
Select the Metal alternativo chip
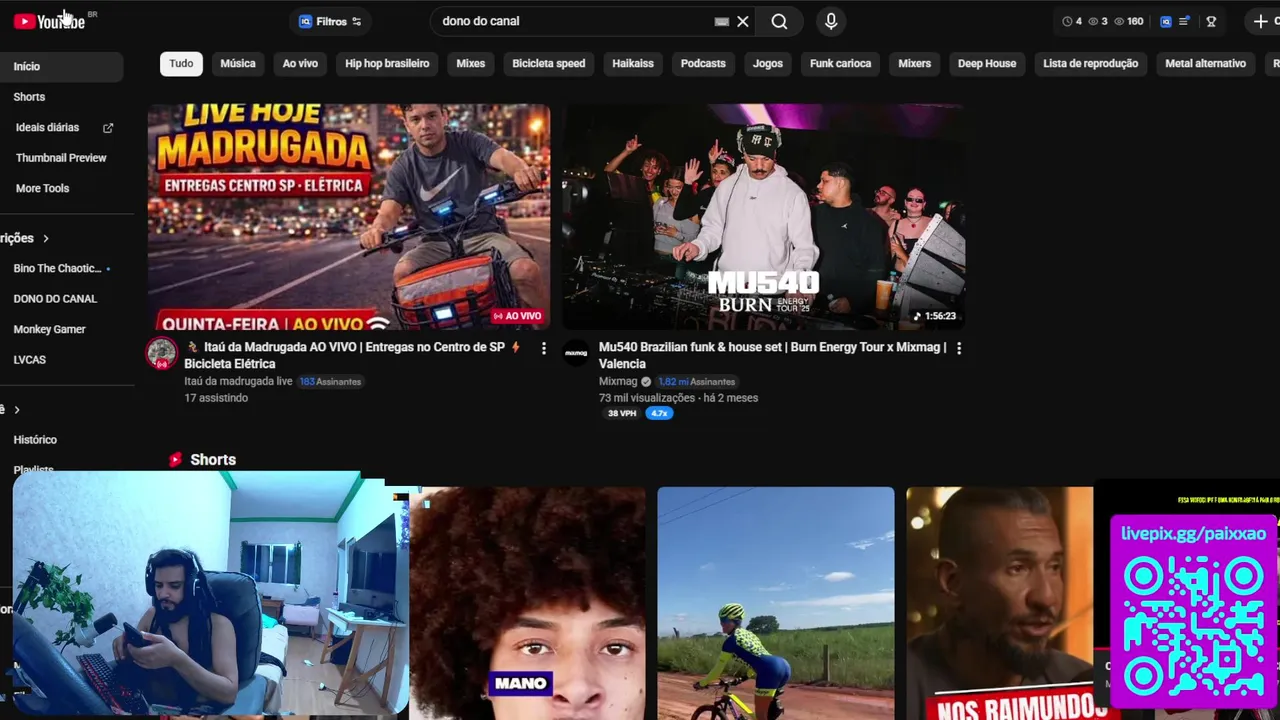point(1205,63)
